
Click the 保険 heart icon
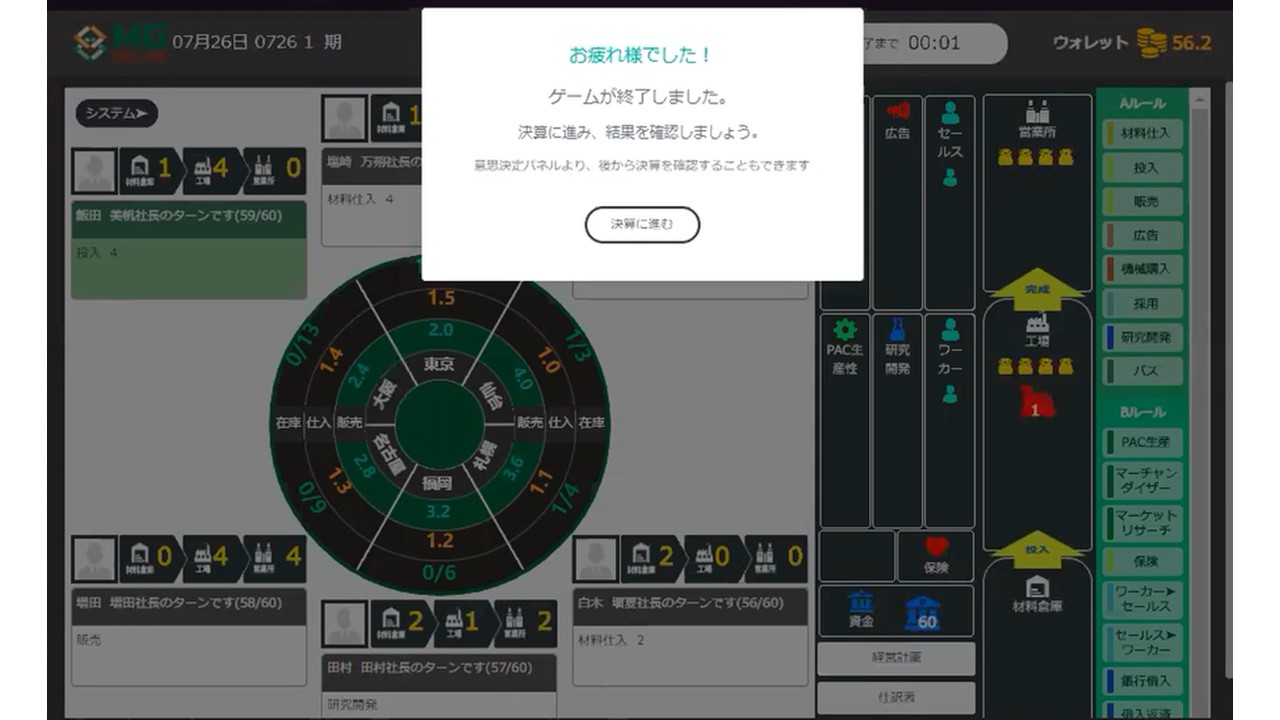935,548
